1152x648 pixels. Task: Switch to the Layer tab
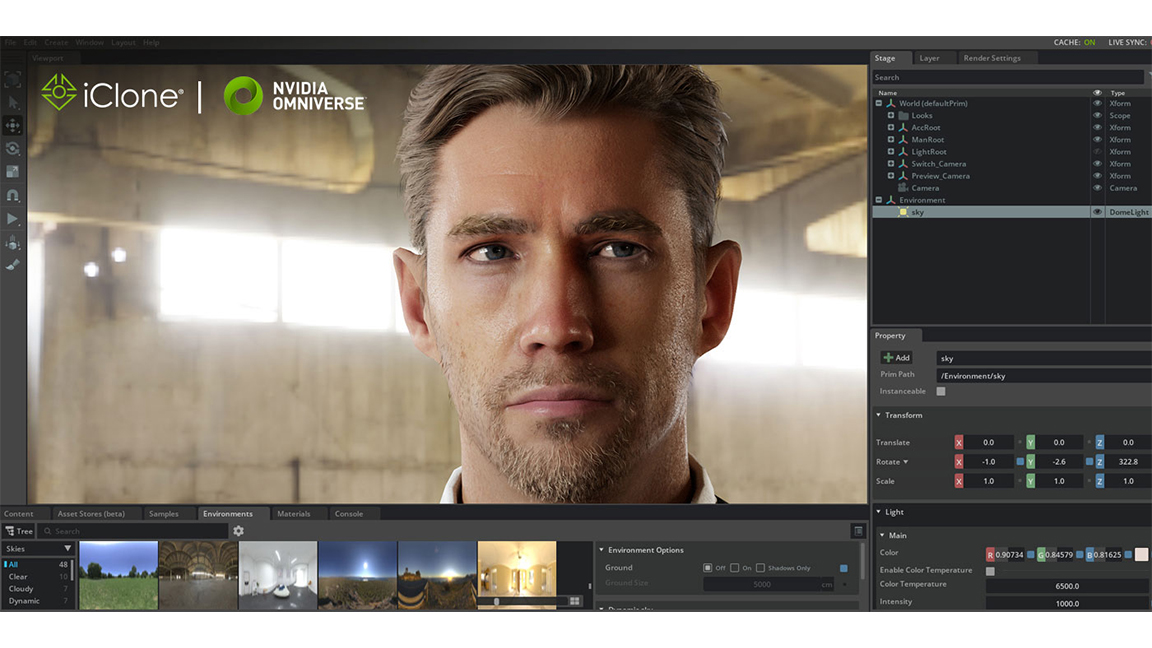click(929, 58)
